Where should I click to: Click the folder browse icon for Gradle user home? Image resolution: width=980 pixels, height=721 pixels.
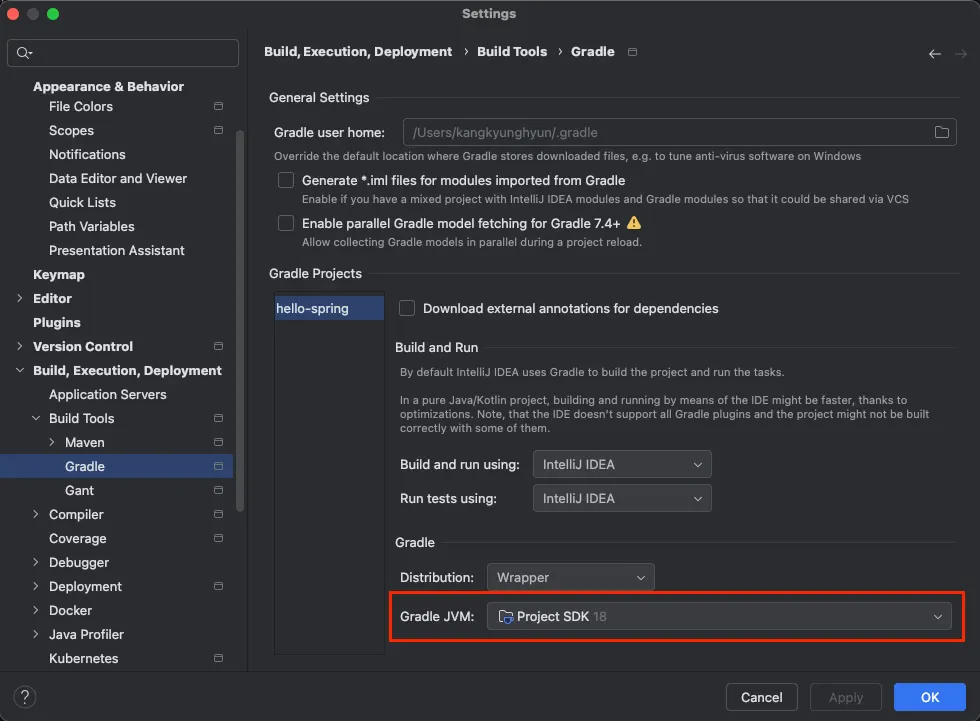point(941,132)
